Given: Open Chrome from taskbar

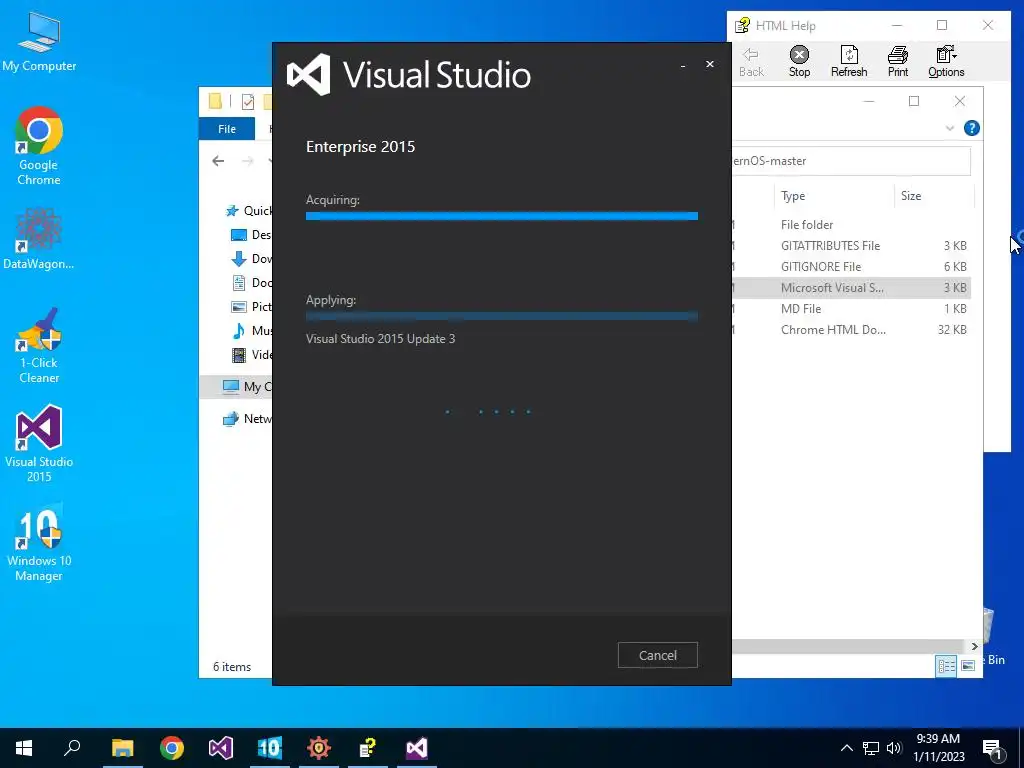Looking at the screenshot, I should (172, 748).
